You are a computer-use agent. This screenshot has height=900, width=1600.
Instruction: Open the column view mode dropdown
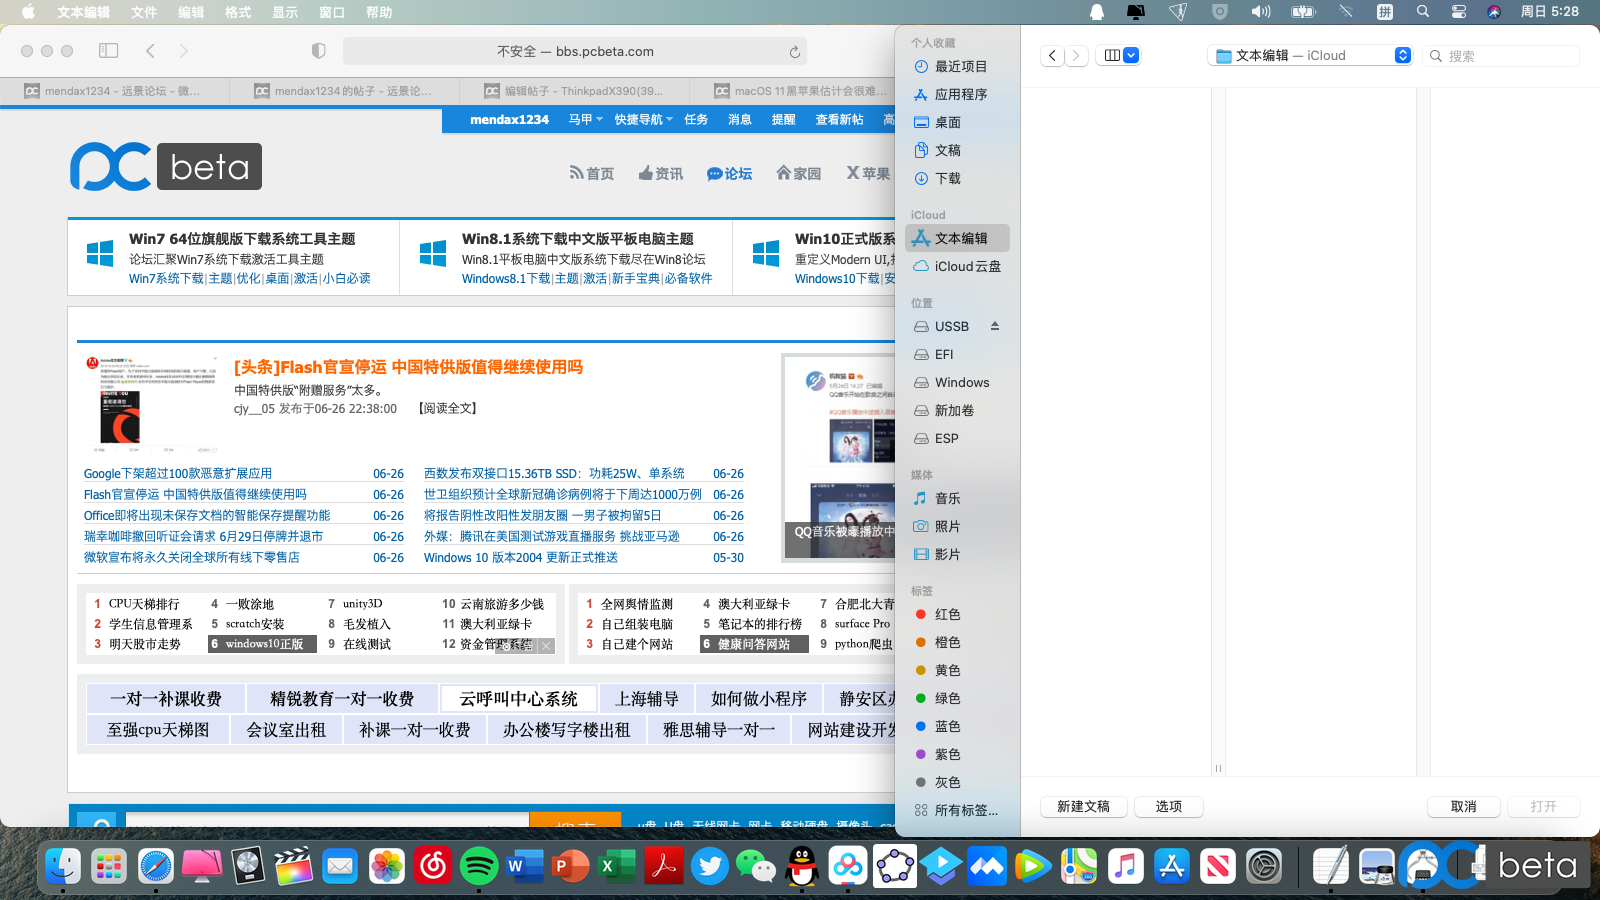pyautogui.click(x=1119, y=56)
